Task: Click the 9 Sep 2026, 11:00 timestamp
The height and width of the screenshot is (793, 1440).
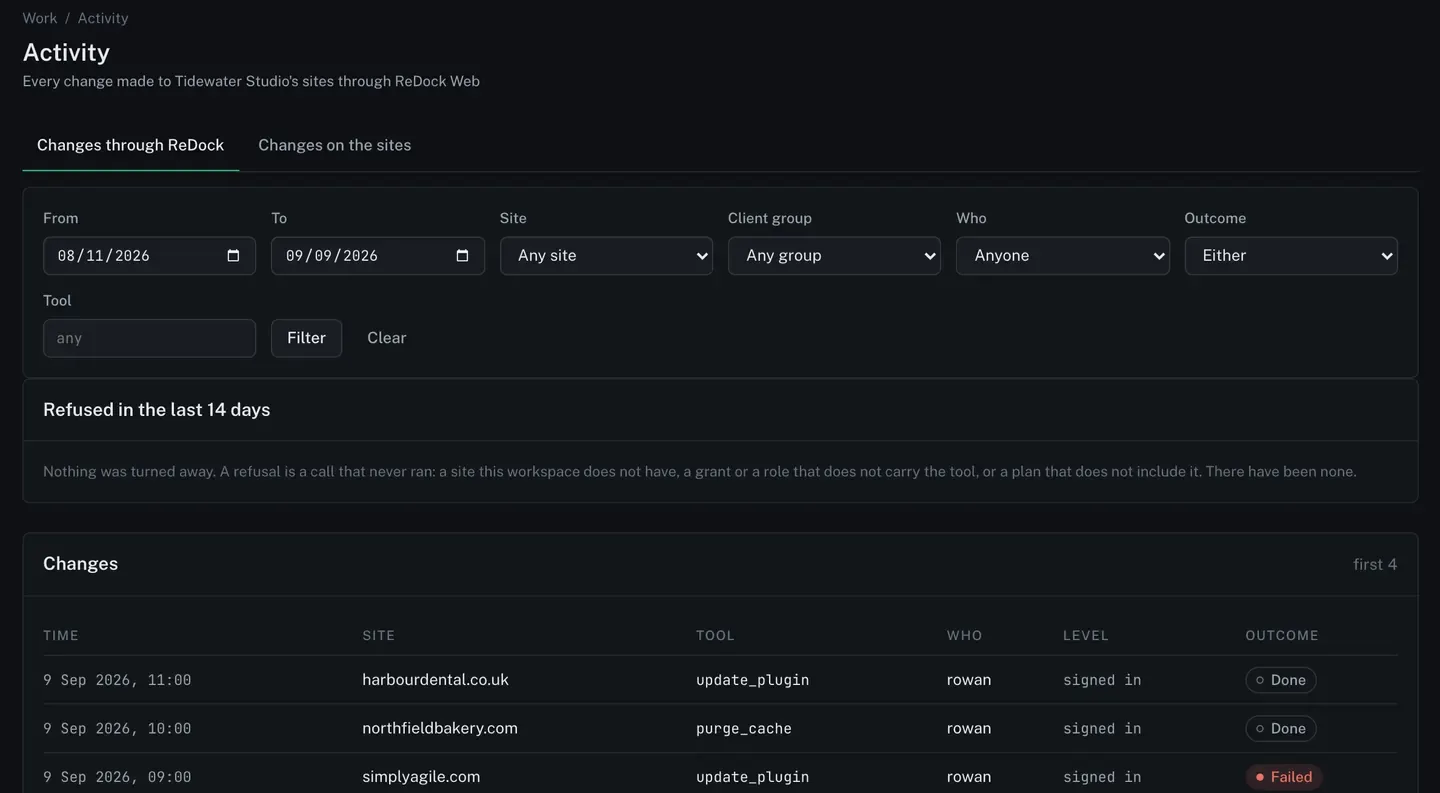Action: click(x=117, y=680)
